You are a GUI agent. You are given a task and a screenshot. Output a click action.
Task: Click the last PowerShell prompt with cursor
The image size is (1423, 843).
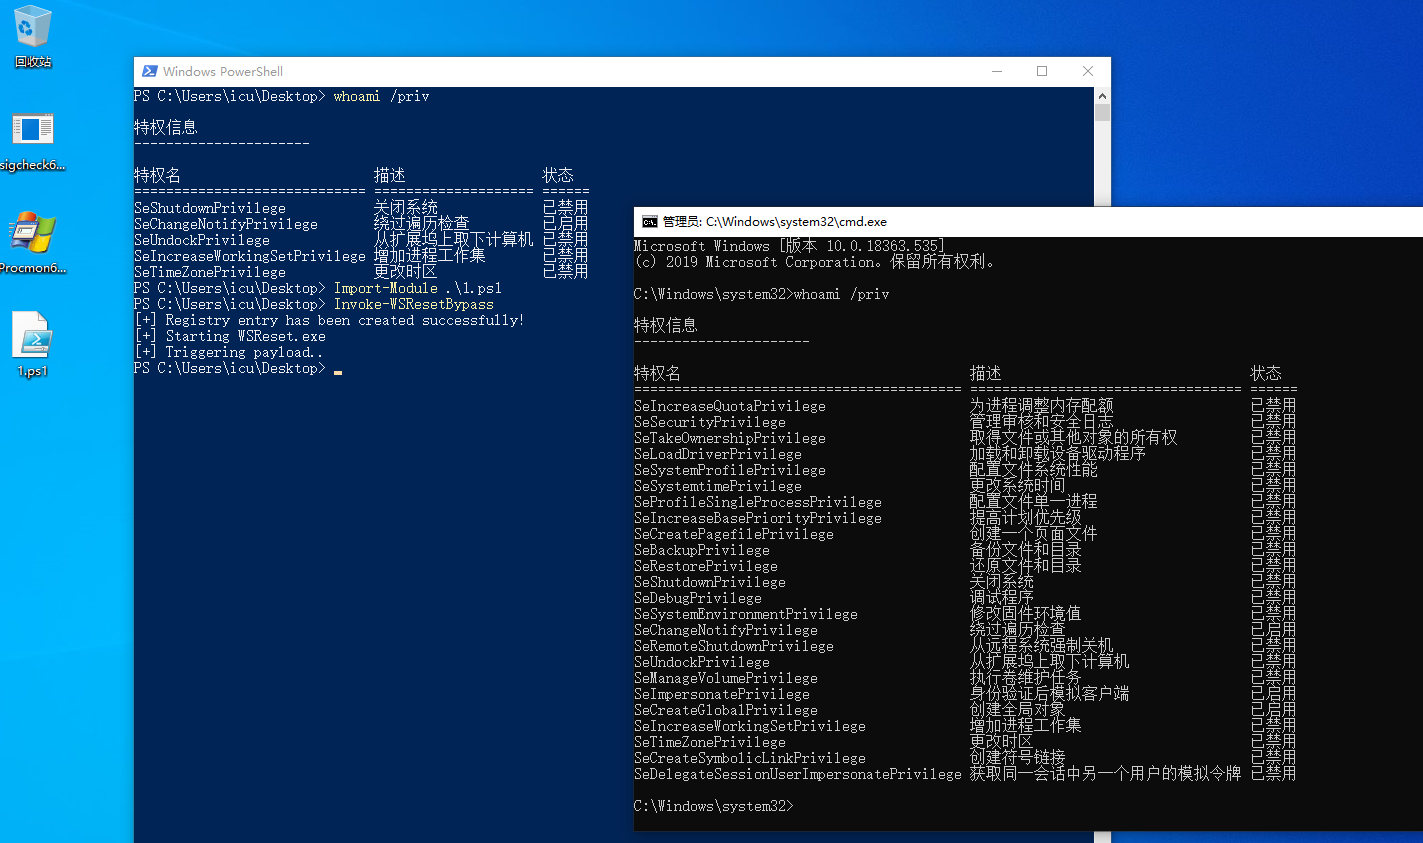pos(238,368)
